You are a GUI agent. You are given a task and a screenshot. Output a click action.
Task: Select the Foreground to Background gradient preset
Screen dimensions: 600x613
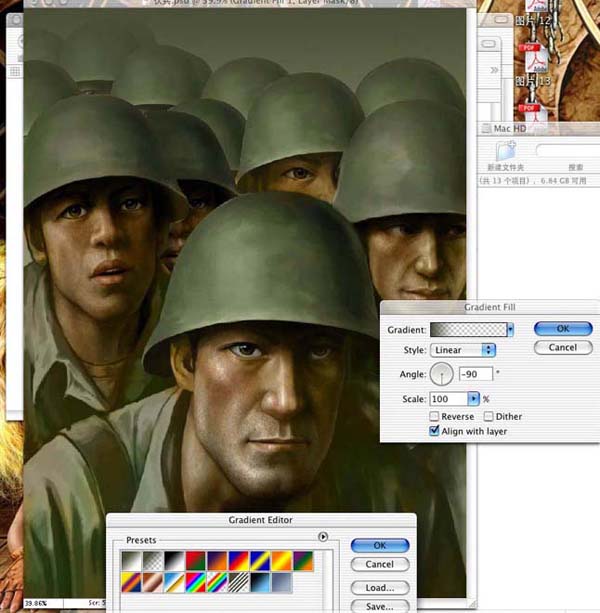132,561
